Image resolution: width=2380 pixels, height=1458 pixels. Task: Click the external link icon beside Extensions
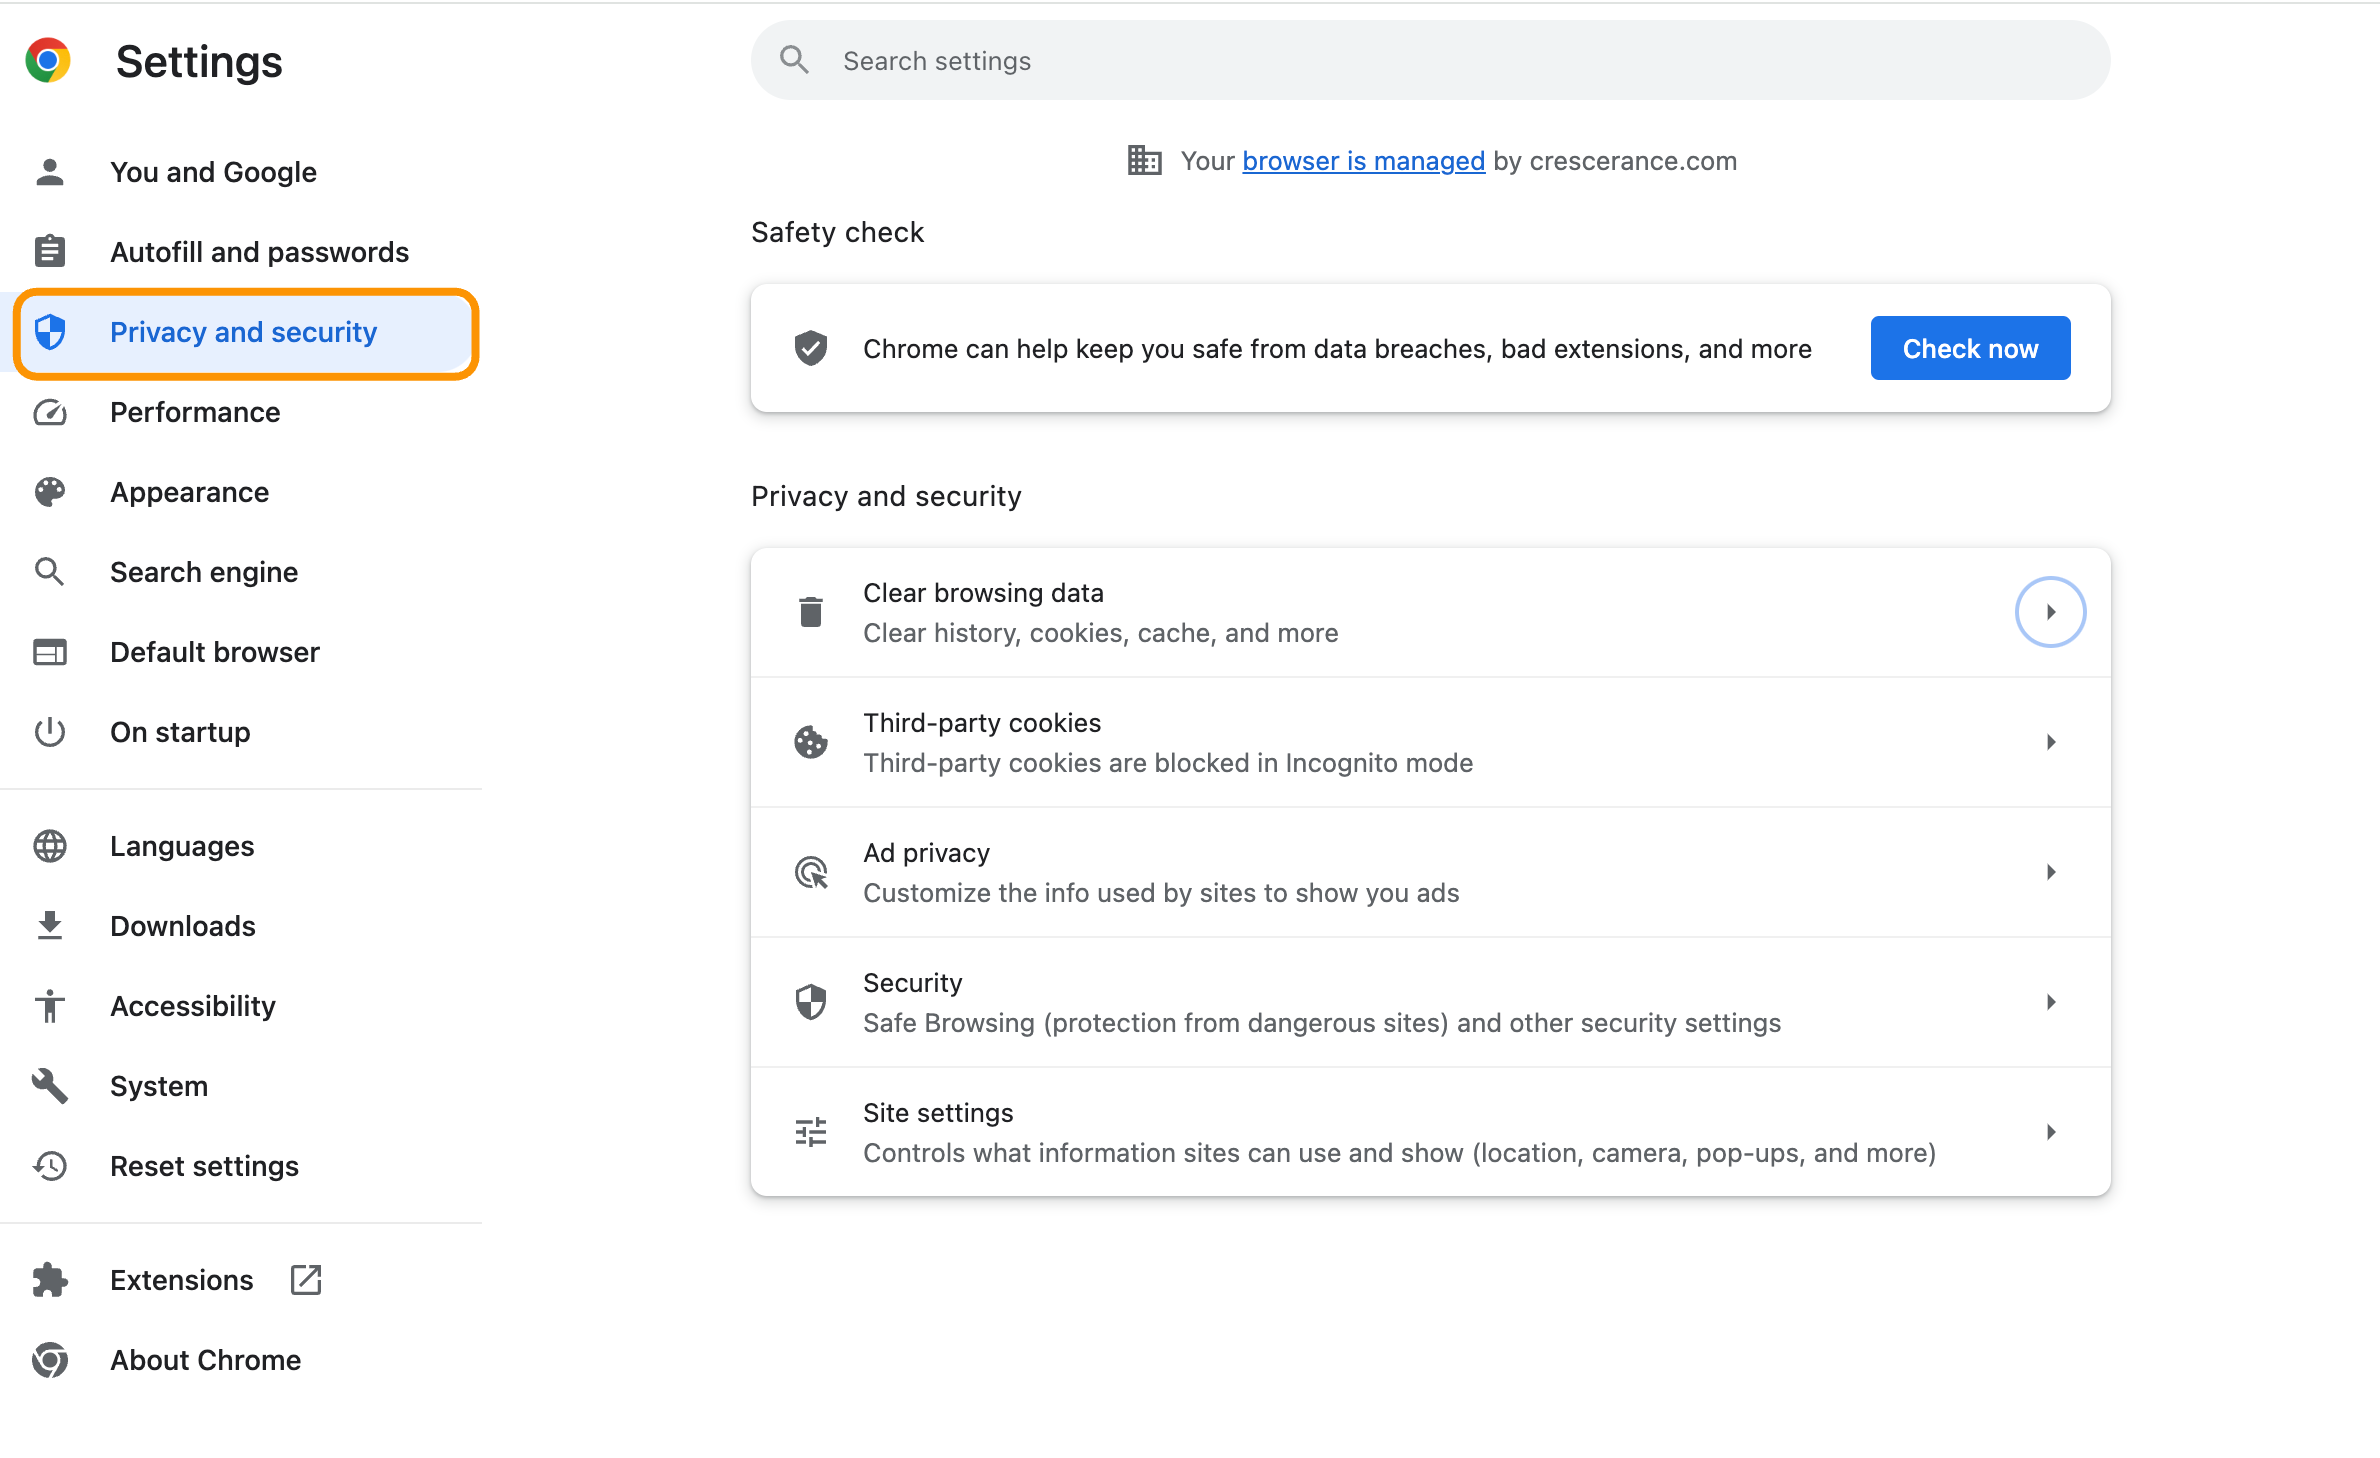point(306,1280)
